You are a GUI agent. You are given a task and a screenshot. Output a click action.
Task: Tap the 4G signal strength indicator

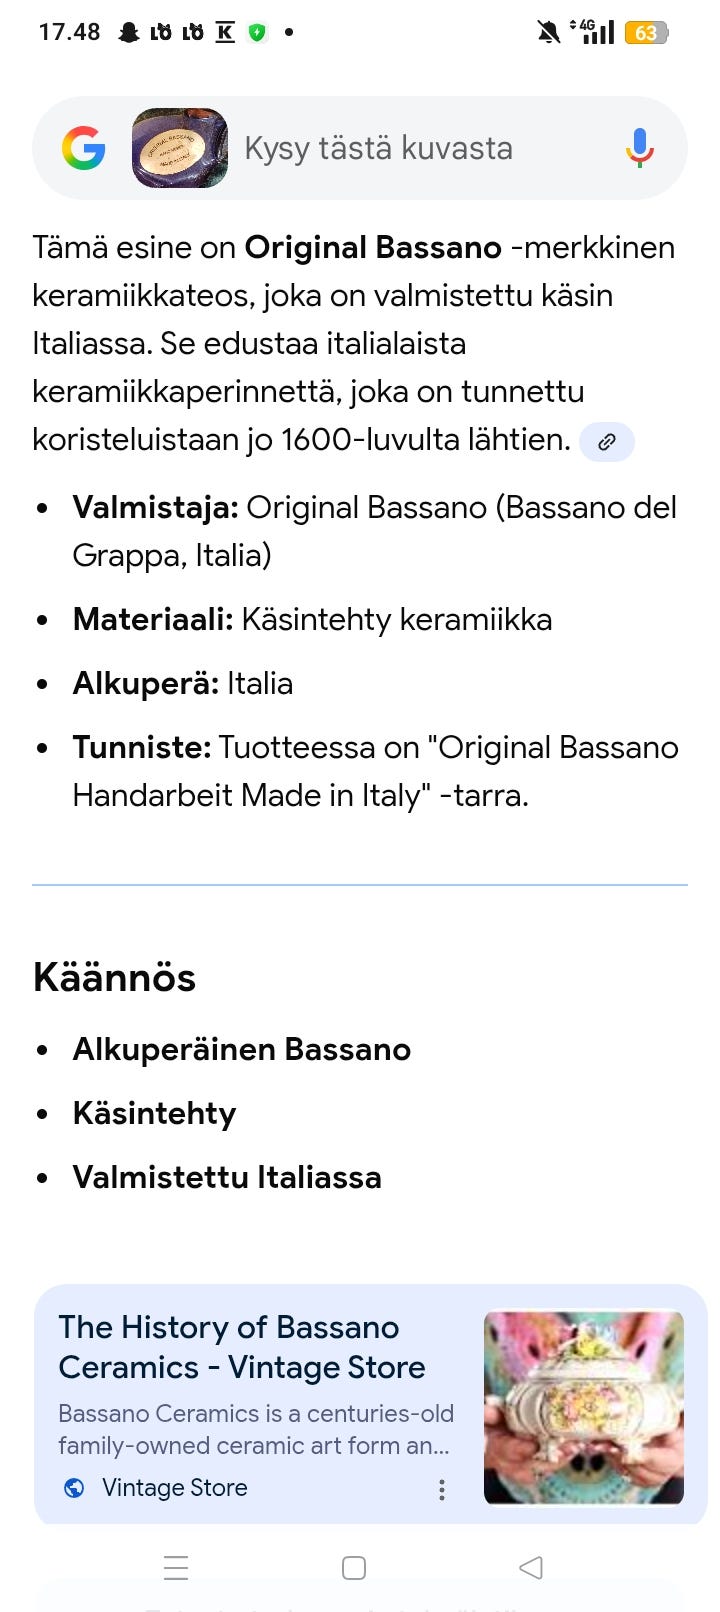[x=594, y=32]
